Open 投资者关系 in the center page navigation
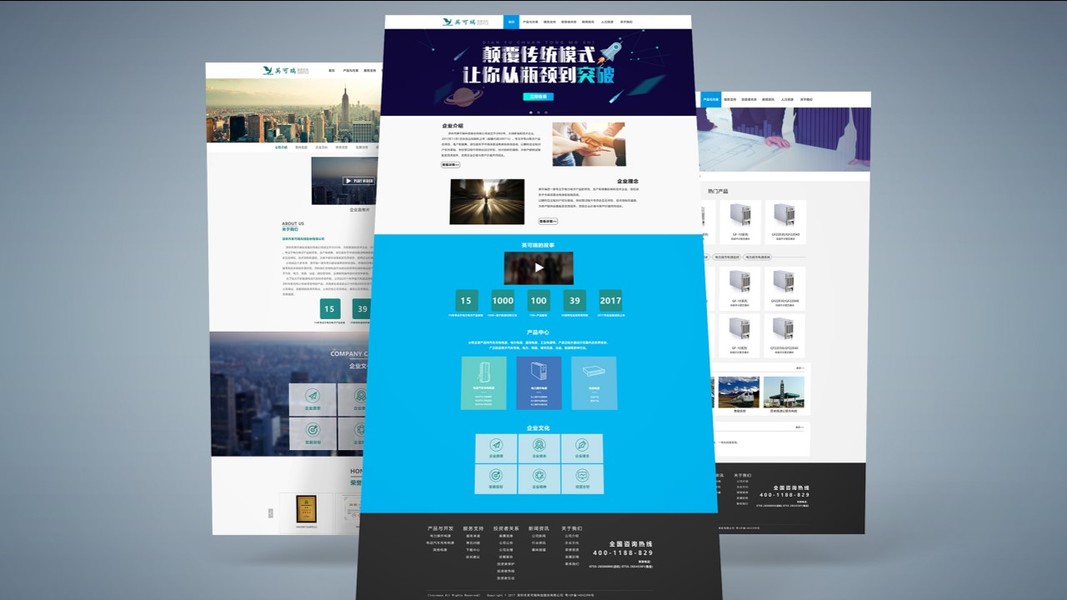The image size is (1067, 600). pyautogui.click(x=568, y=22)
